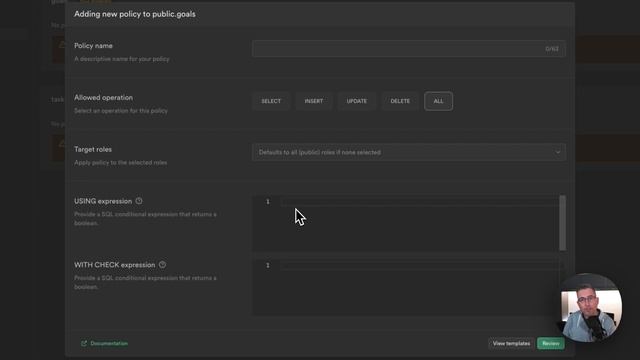
Task: Click the Target roles chevron arrow
Action: point(558,152)
